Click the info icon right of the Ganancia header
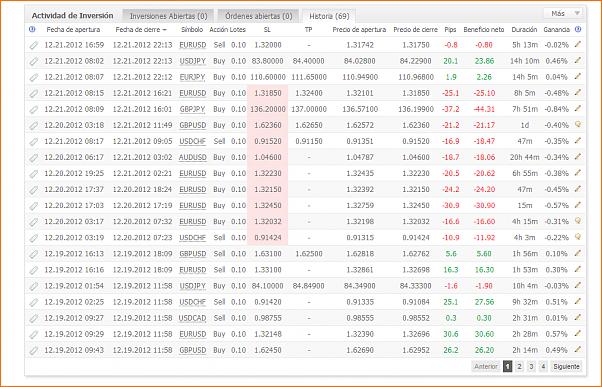Screen dimensions: 602x387 [578, 30]
